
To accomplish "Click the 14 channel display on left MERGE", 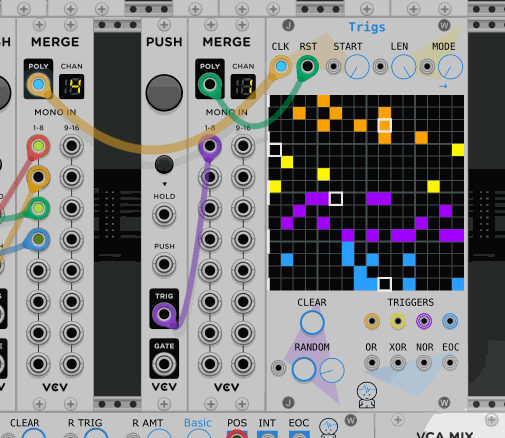I will click(72, 87).
